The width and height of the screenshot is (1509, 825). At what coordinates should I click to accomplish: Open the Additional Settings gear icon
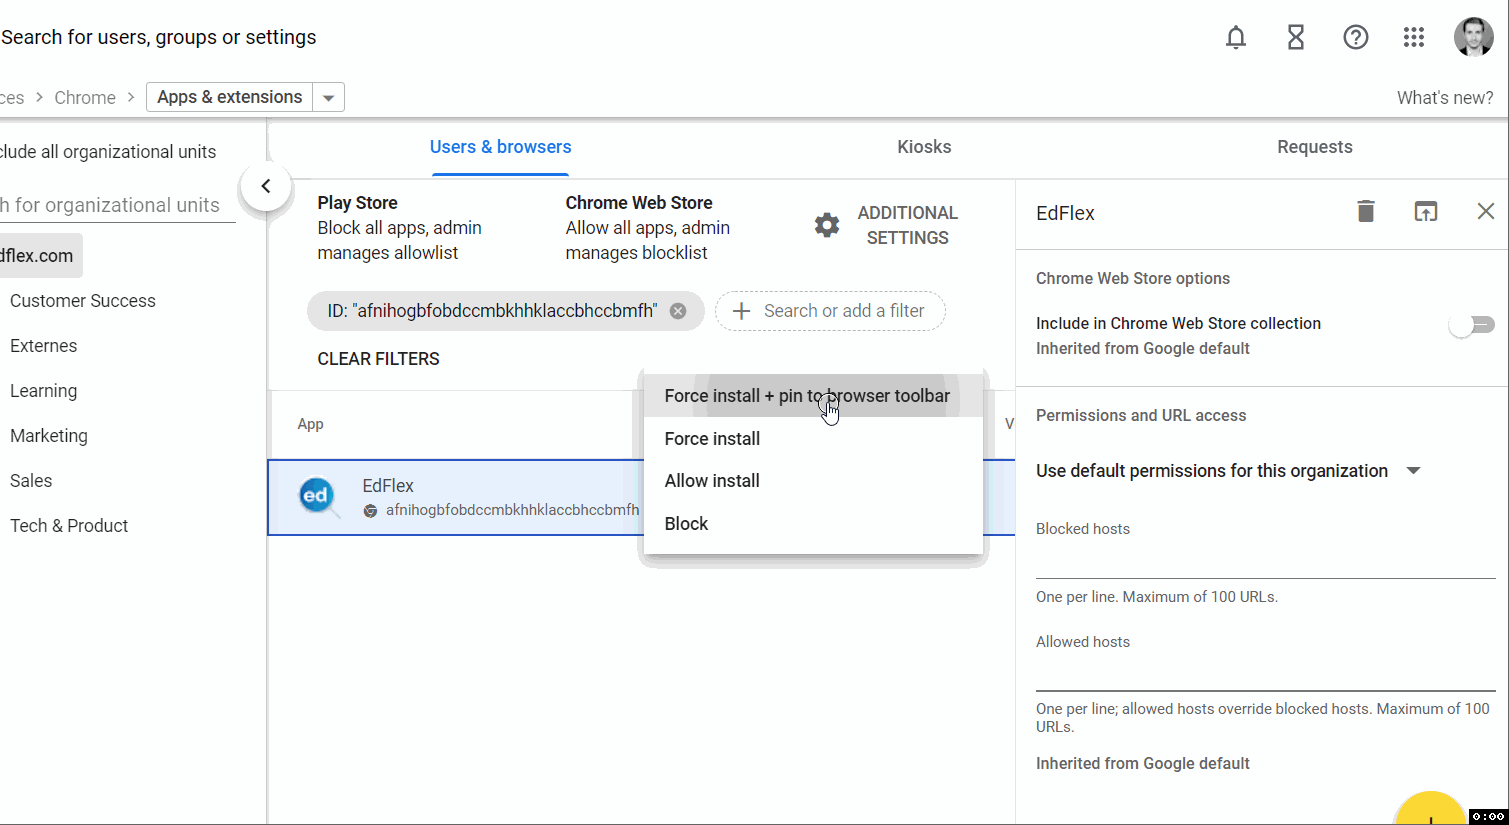[827, 225]
